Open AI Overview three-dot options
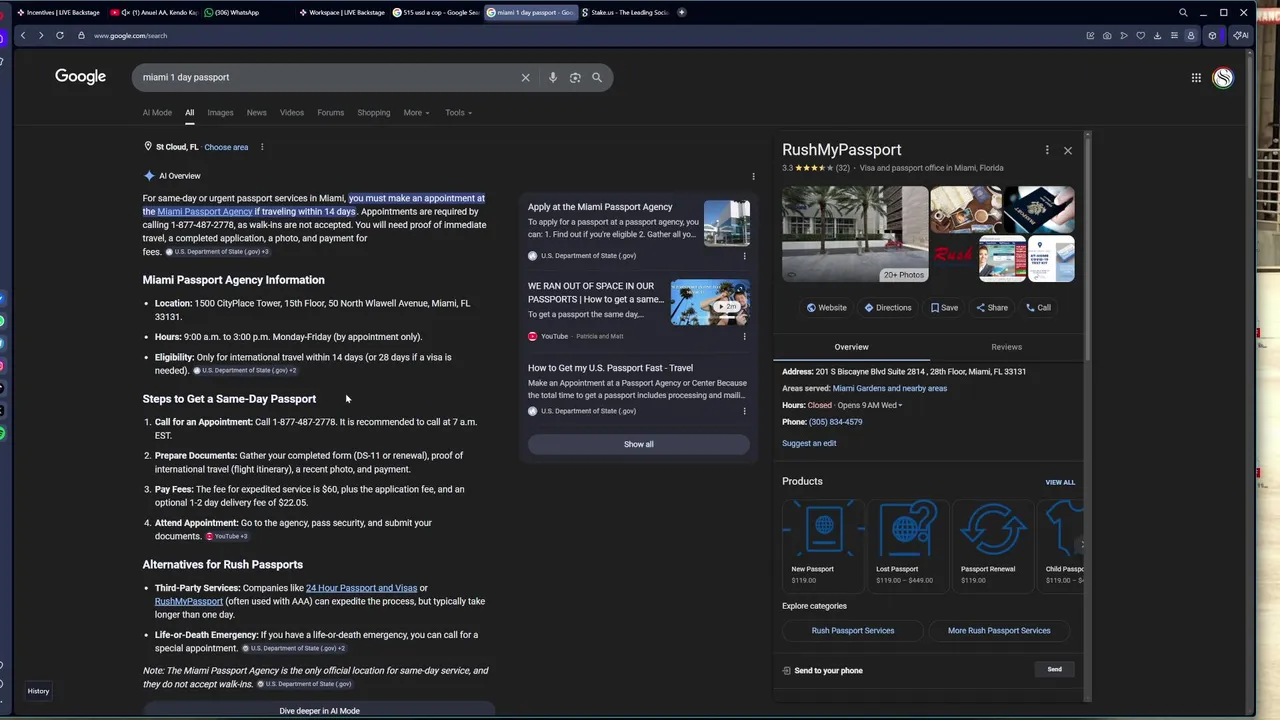This screenshot has width=1280, height=720. [753, 176]
